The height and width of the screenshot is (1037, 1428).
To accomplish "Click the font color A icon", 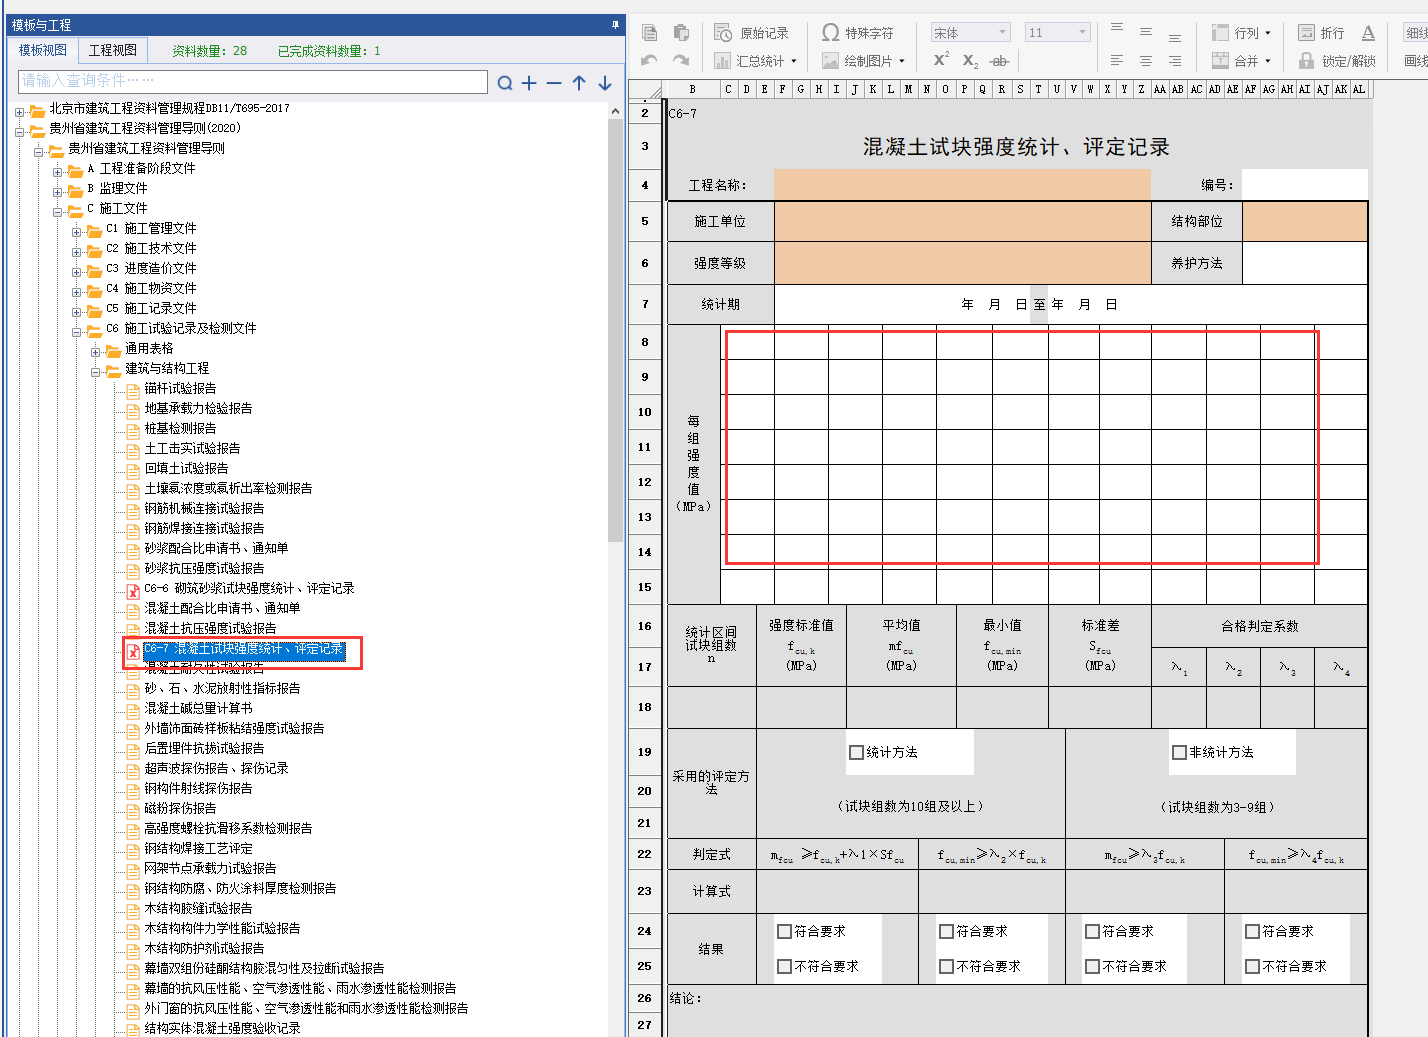I will point(1368,33).
